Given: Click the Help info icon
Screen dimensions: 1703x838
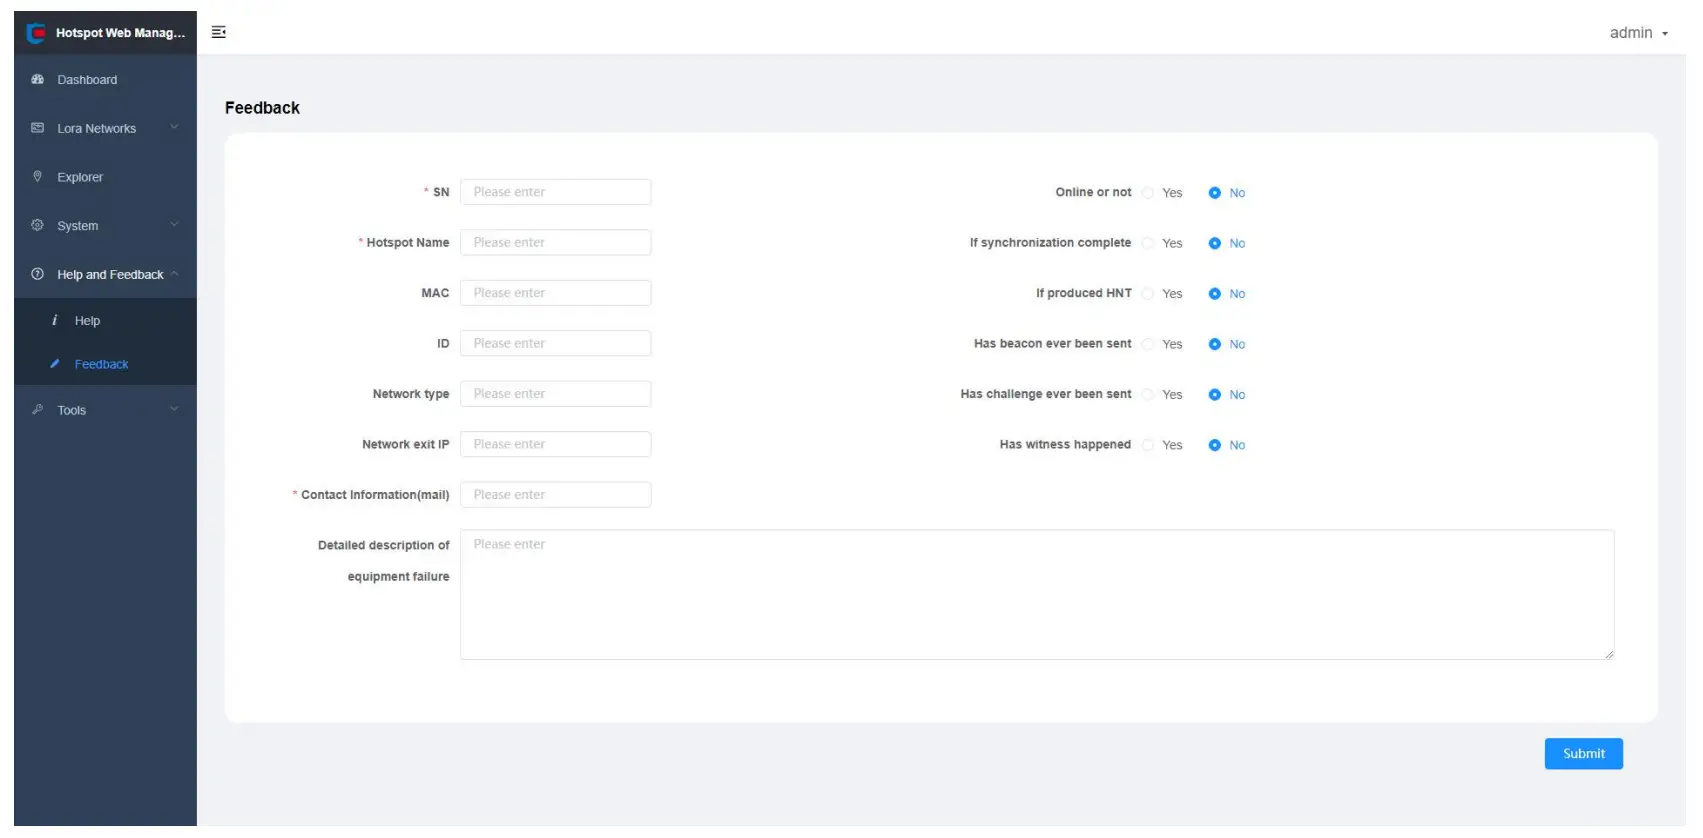Looking at the screenshot, I should [54, 320].
